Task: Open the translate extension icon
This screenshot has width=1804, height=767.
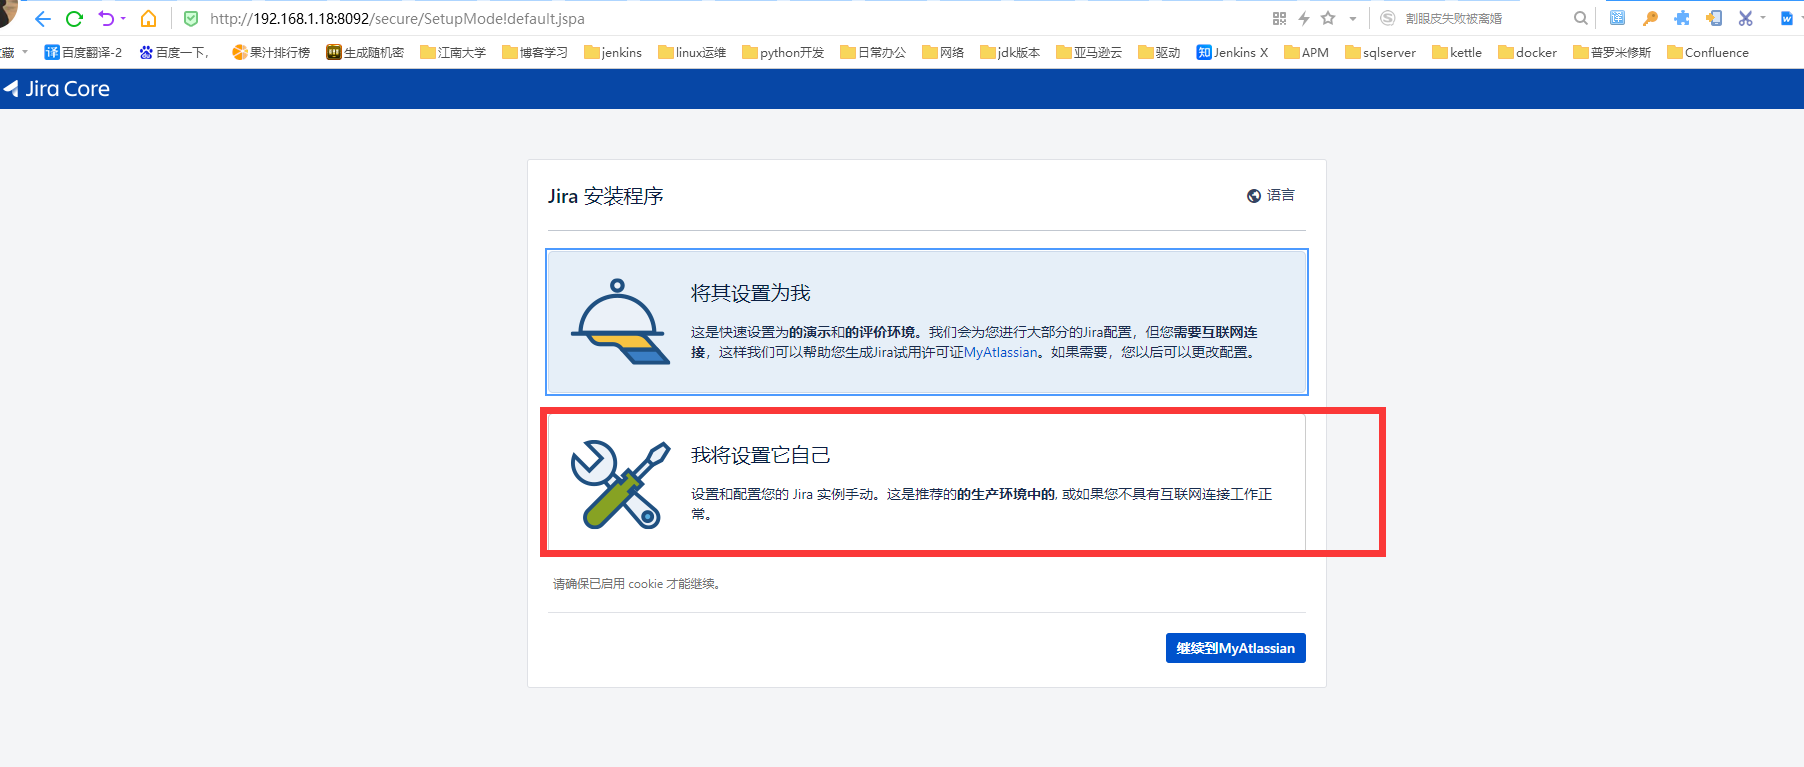Action: 1618,18
